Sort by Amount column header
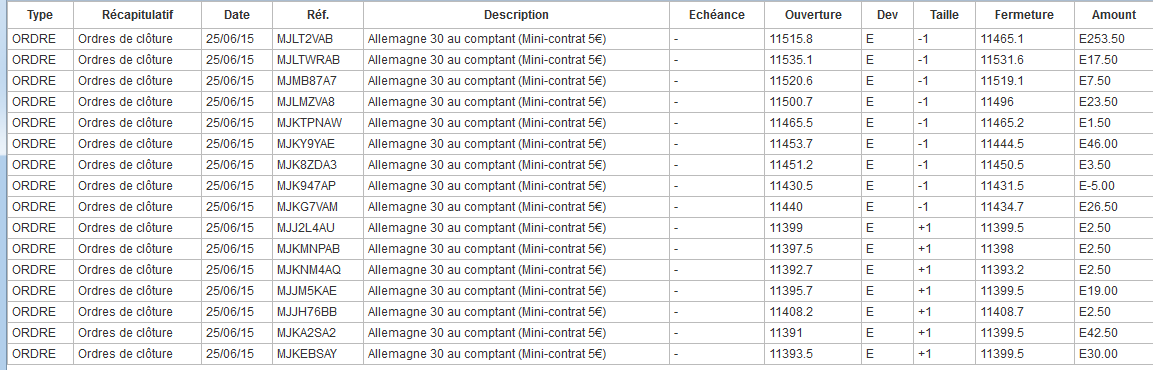This screenshot has height=370, width=1153. tap(1113, 15)
